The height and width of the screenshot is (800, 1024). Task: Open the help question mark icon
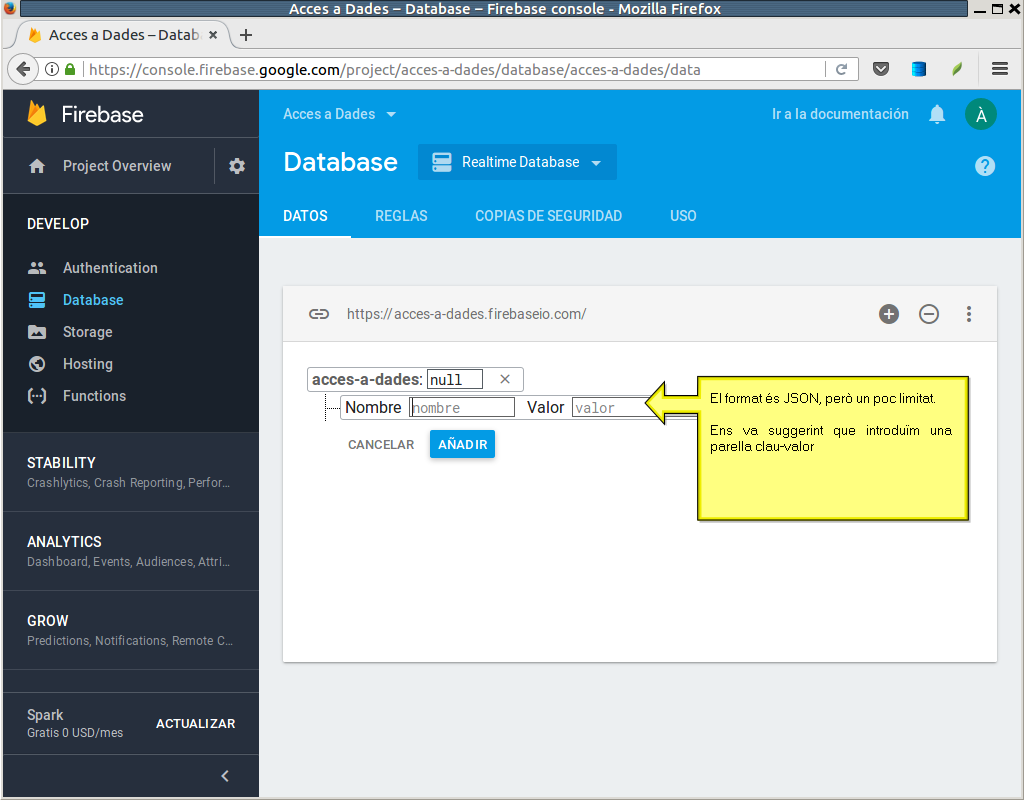point(985,166)
